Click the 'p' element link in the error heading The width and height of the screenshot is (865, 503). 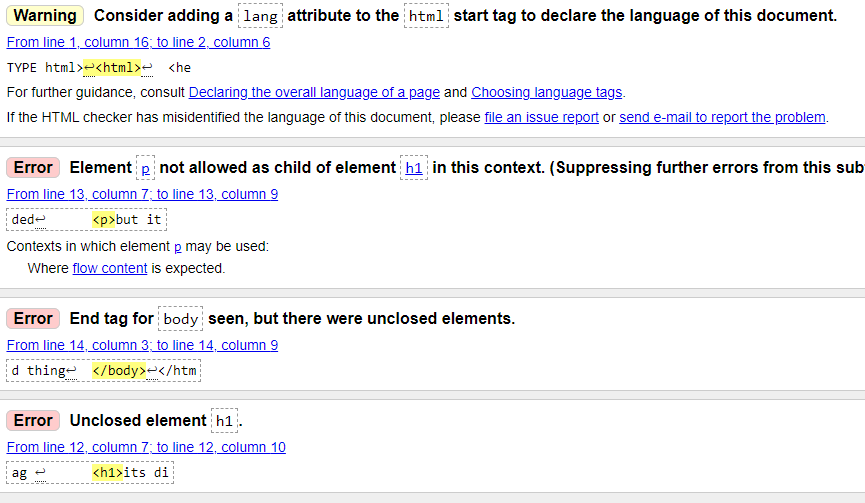pos(146,168)
